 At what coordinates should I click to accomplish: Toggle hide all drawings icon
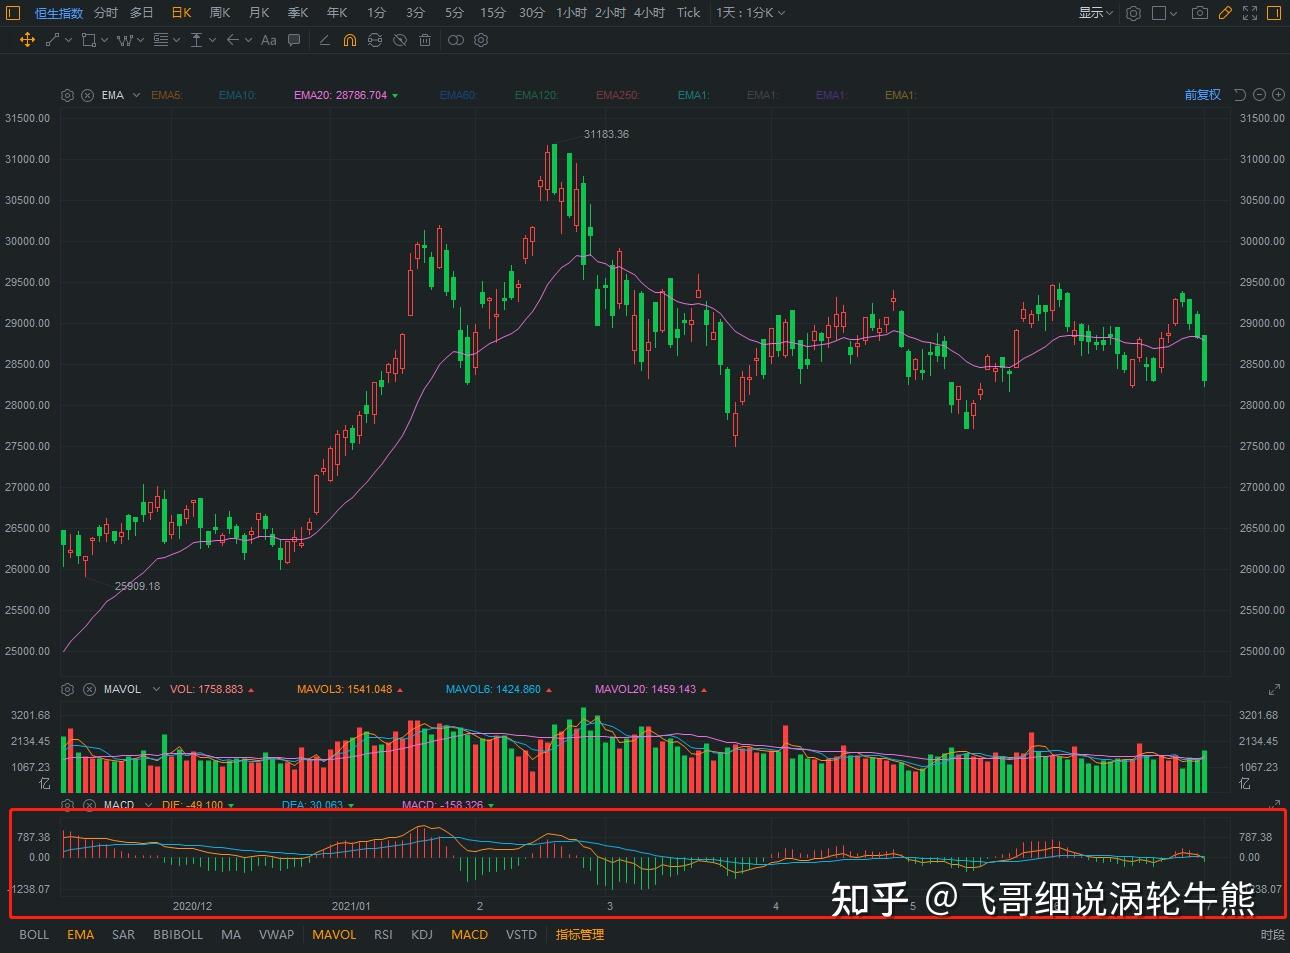tap(399, 40)
